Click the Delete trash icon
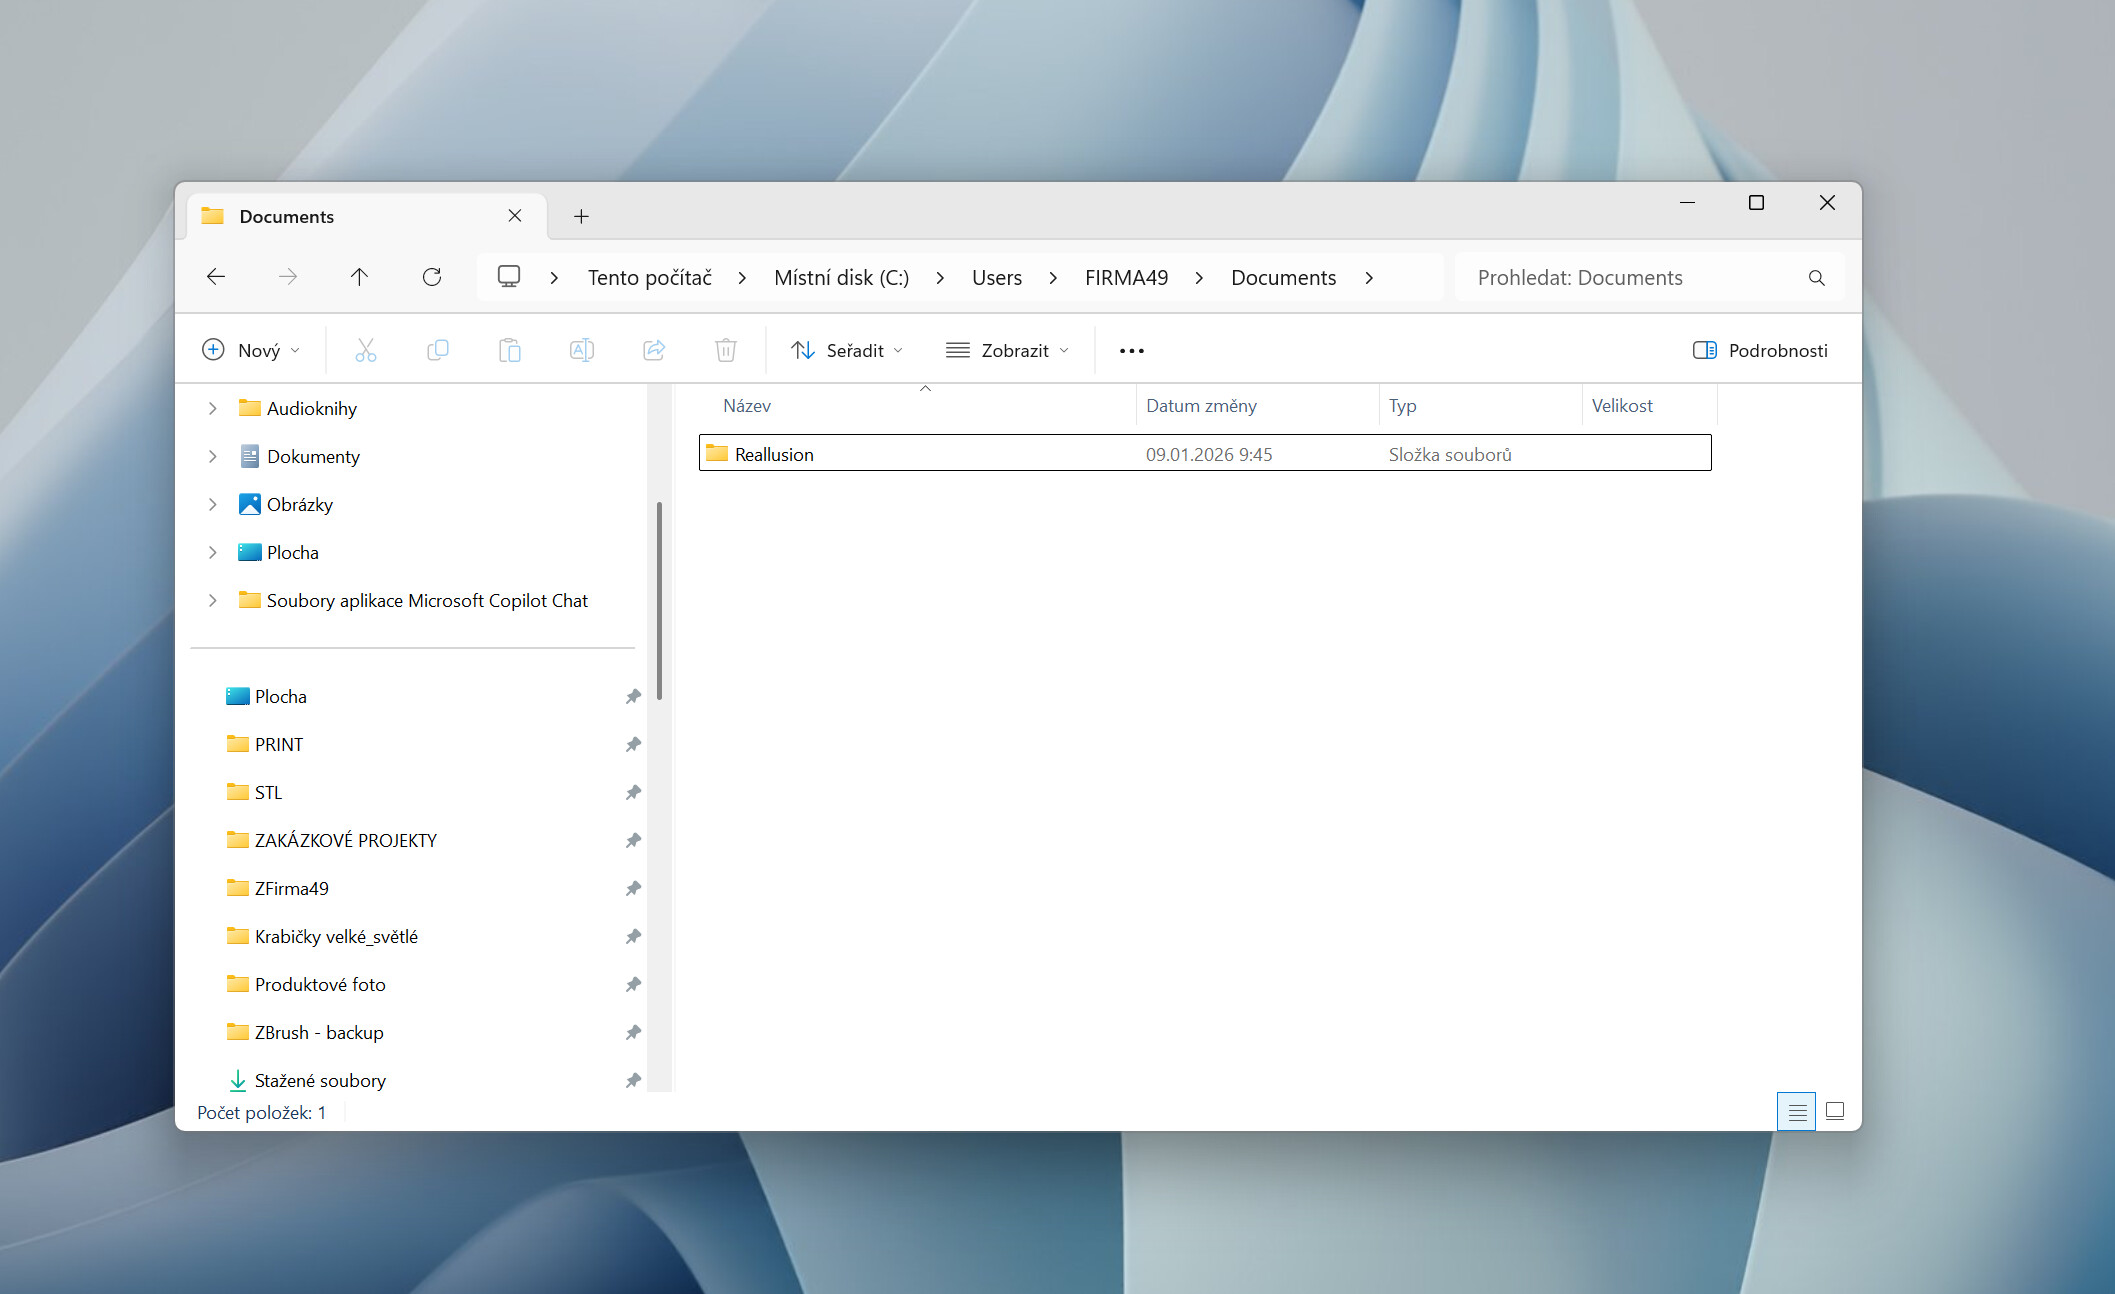This screenshot has height=1294, width=2115. click(x=726, y=350)
